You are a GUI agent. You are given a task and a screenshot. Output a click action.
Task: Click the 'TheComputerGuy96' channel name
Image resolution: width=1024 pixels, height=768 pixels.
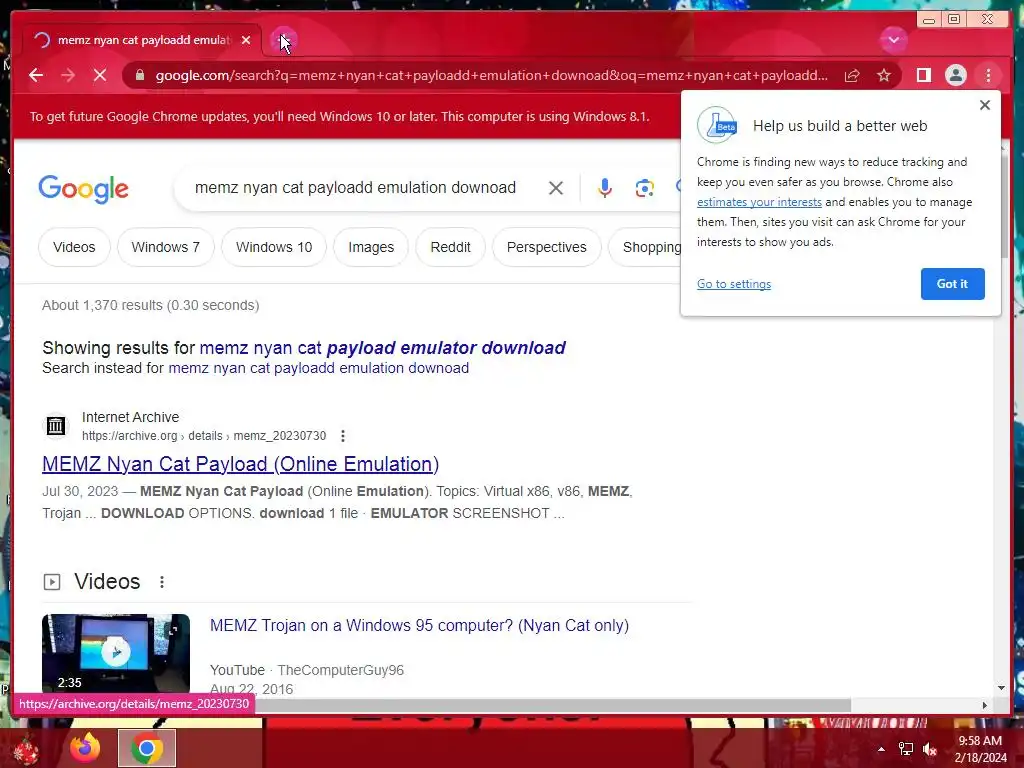(340, 670)
